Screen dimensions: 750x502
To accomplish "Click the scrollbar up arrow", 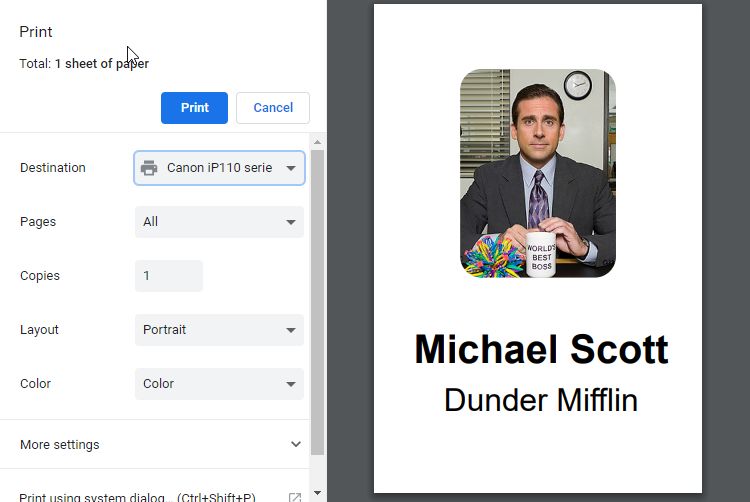I will pos(317,142).
